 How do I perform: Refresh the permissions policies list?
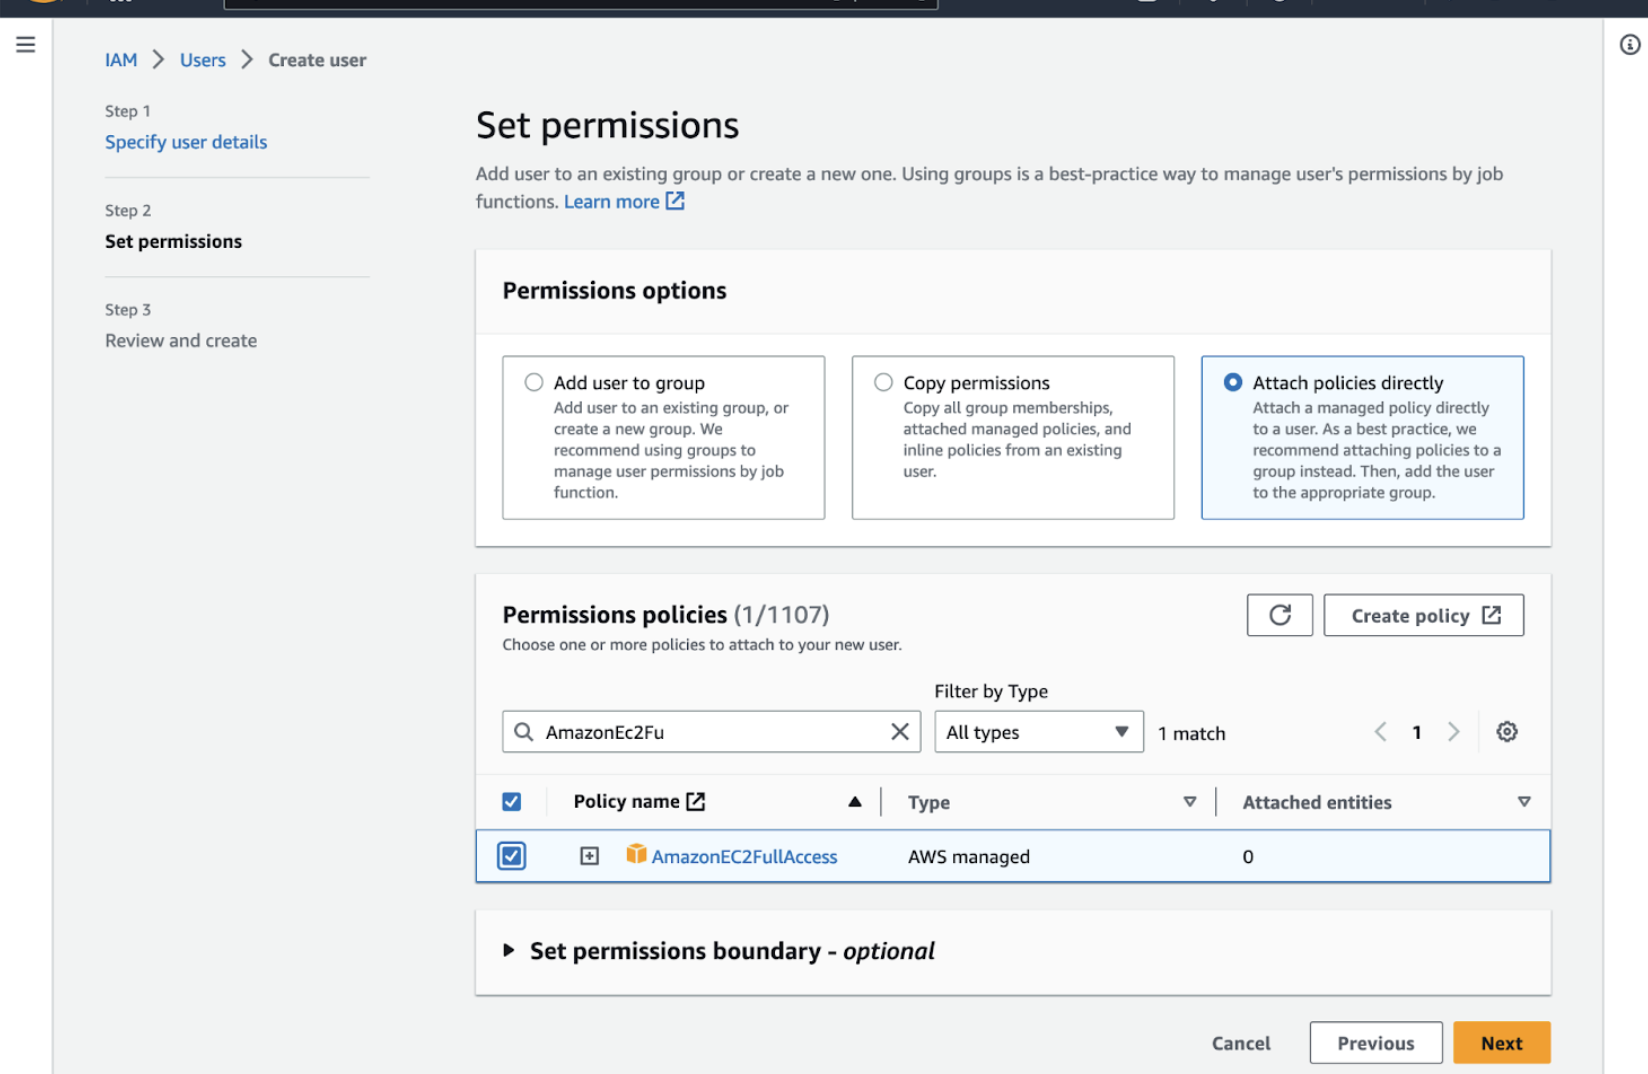(1279, 615)
